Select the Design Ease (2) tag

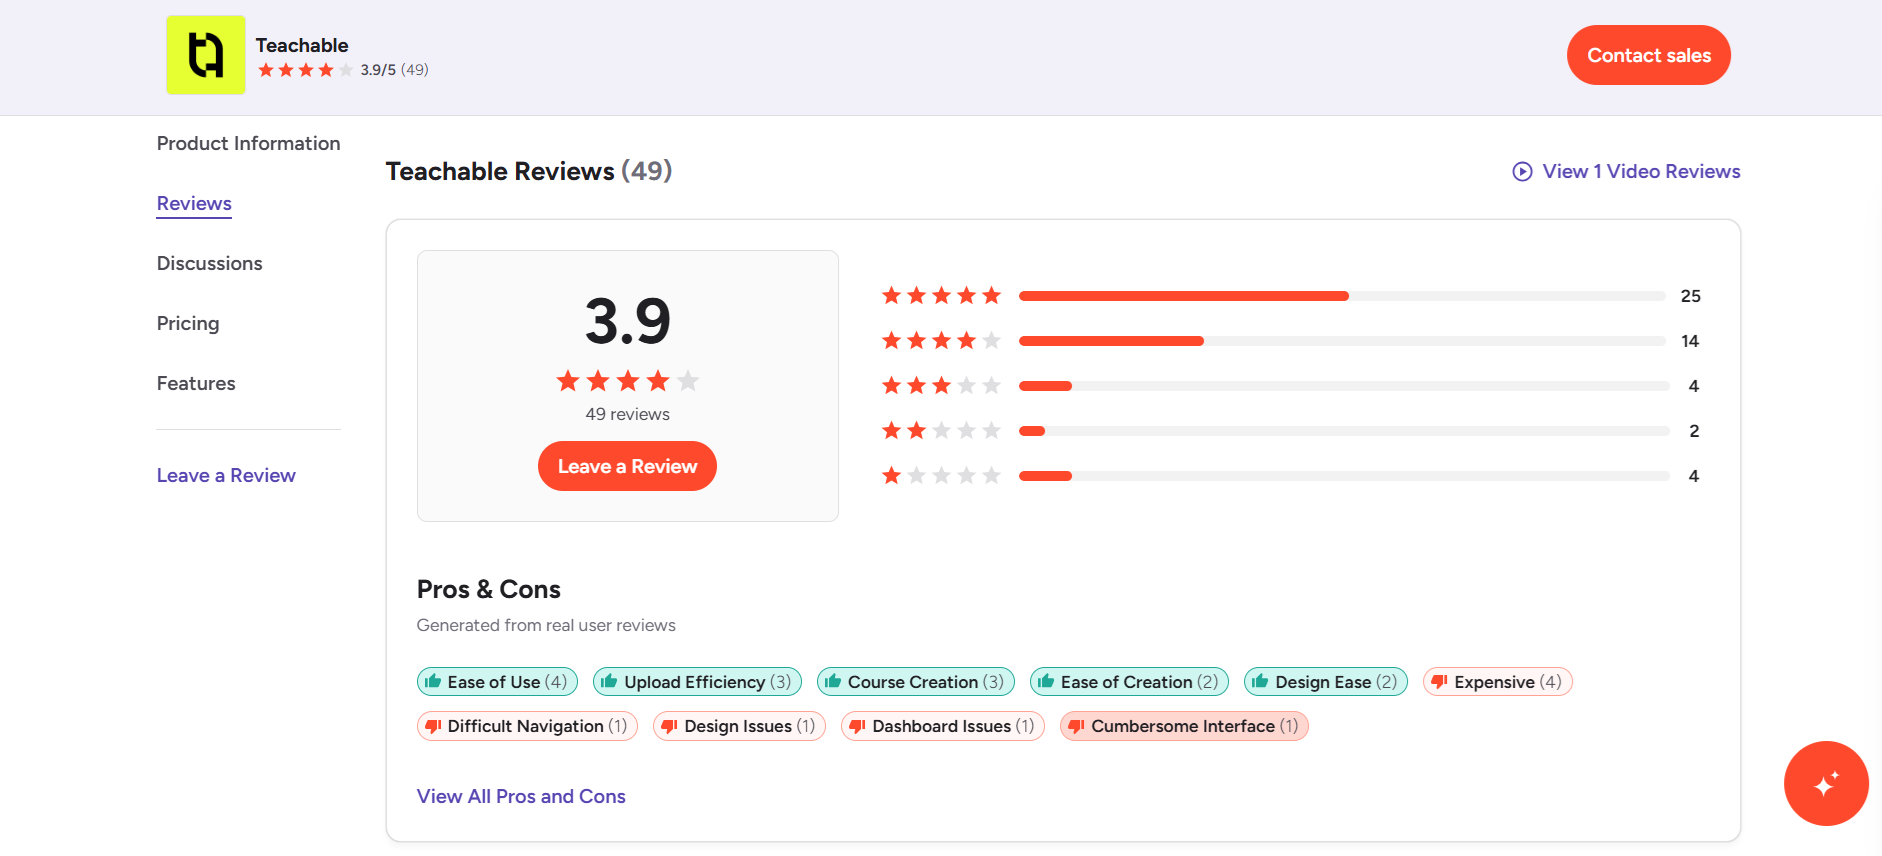click(1326, 682)
